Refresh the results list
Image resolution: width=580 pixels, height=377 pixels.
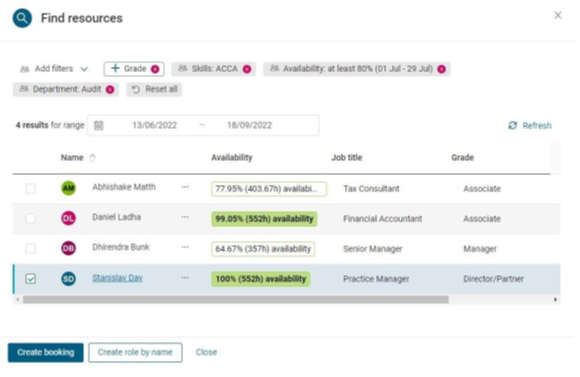click(x=530, y=126)
